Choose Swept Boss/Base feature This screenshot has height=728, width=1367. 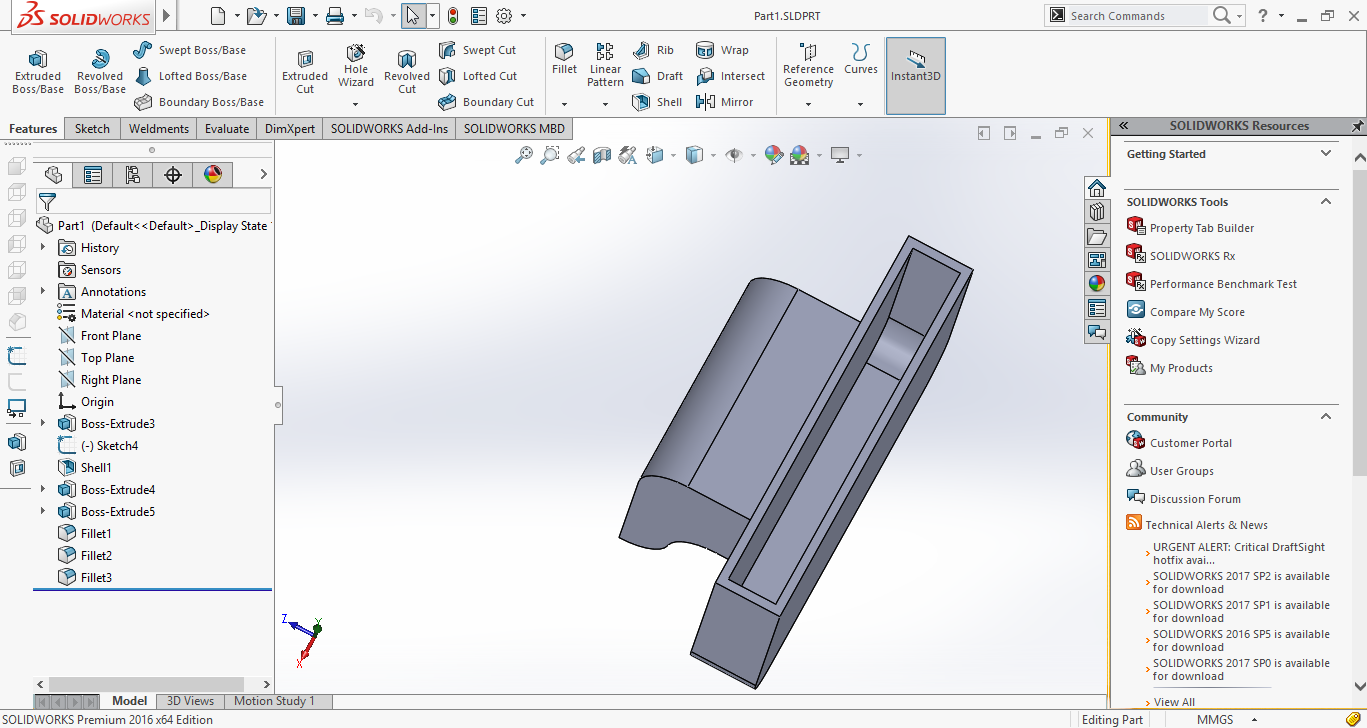tap(189, 50)
